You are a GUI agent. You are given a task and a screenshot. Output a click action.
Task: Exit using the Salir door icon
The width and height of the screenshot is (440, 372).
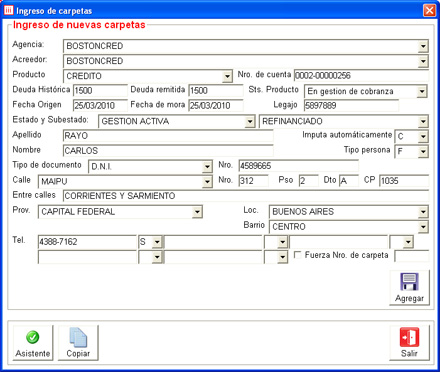point(409,337)
